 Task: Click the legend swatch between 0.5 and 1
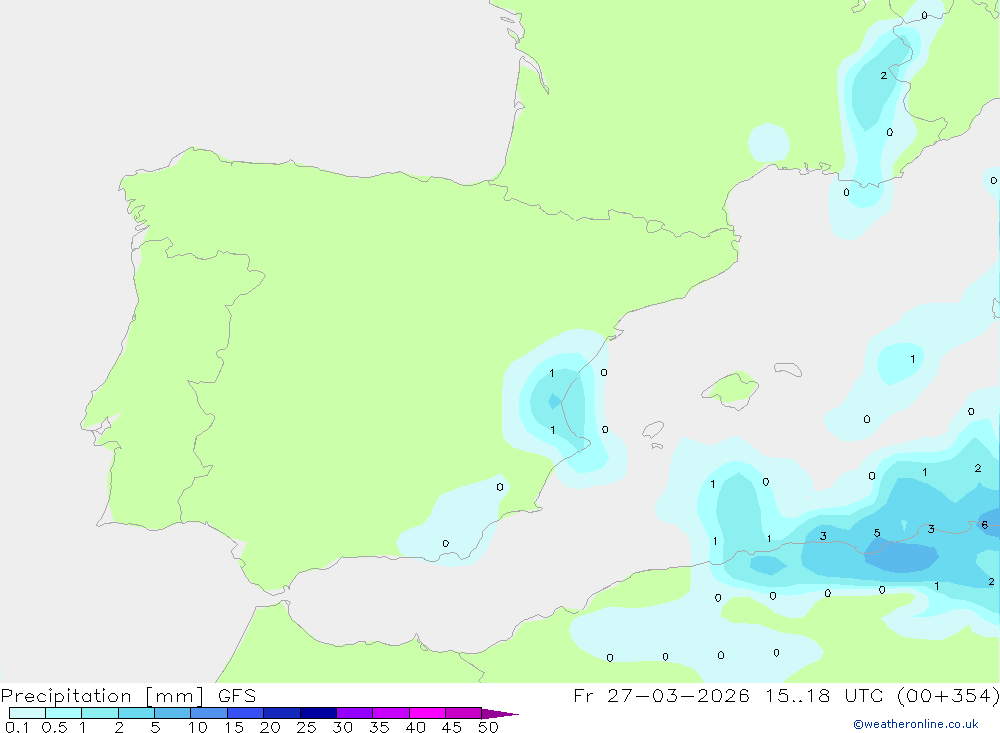(x=63, y=713)
